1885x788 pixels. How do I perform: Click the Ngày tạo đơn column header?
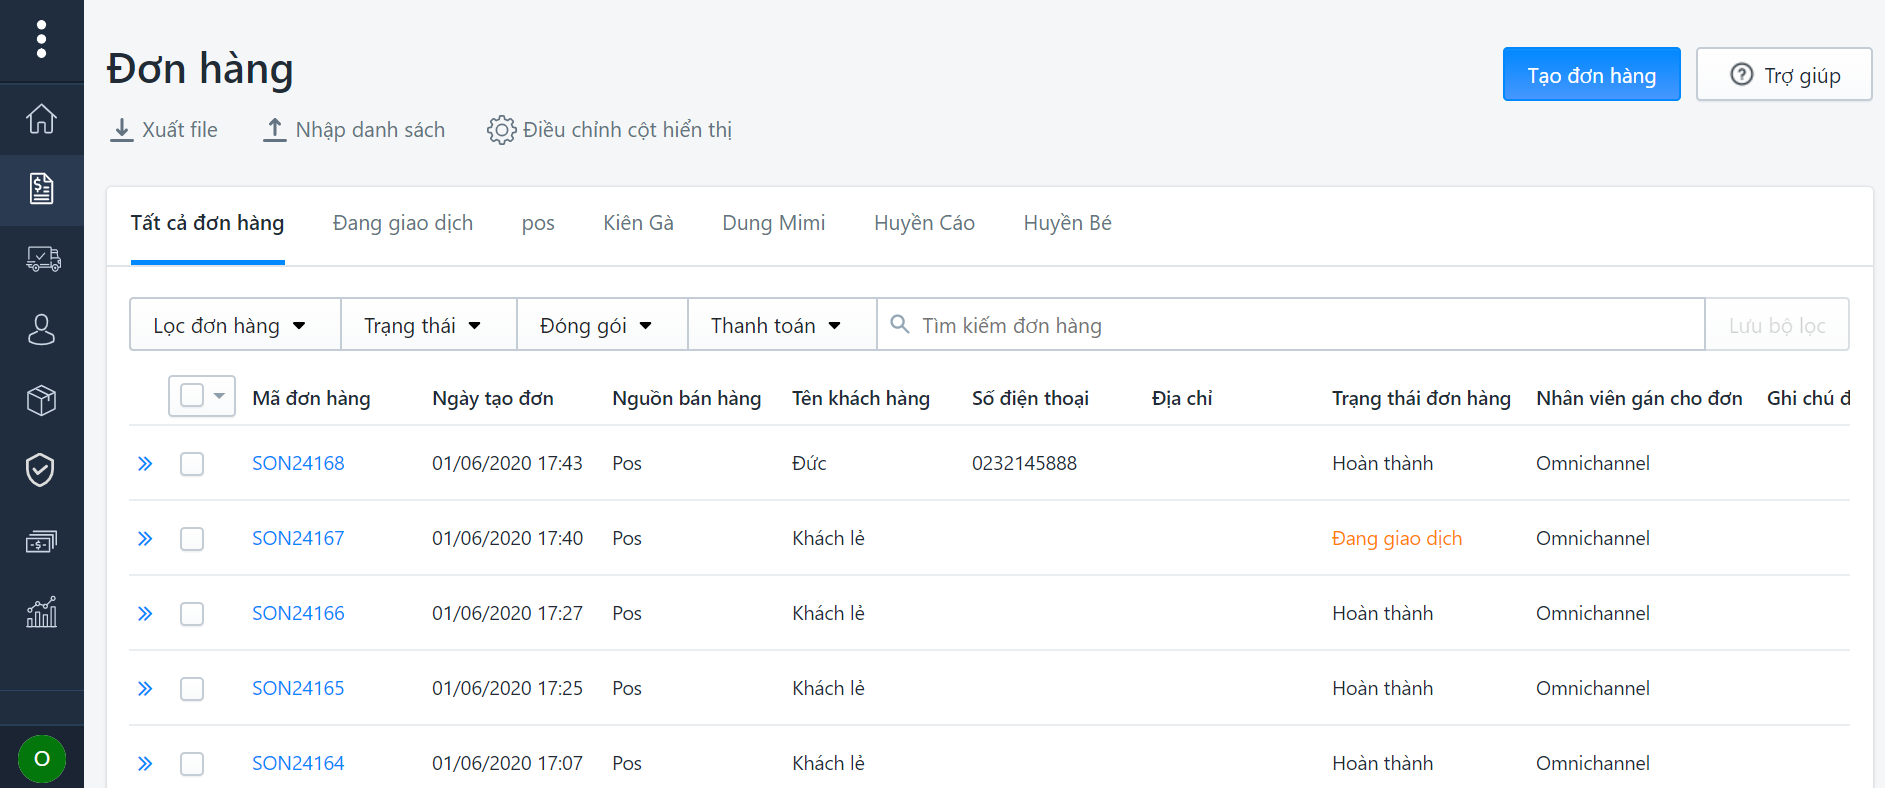493,398
